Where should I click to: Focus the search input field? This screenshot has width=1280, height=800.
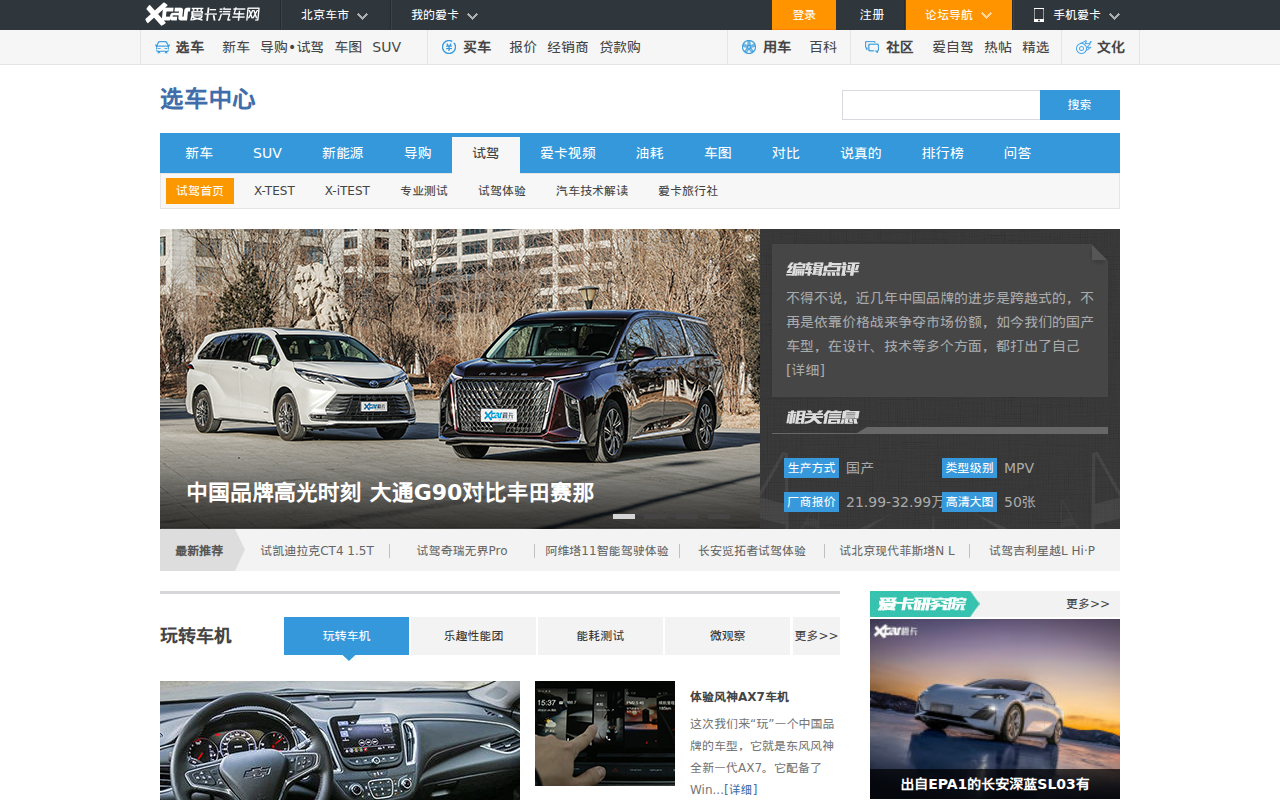tap(941, 105)
